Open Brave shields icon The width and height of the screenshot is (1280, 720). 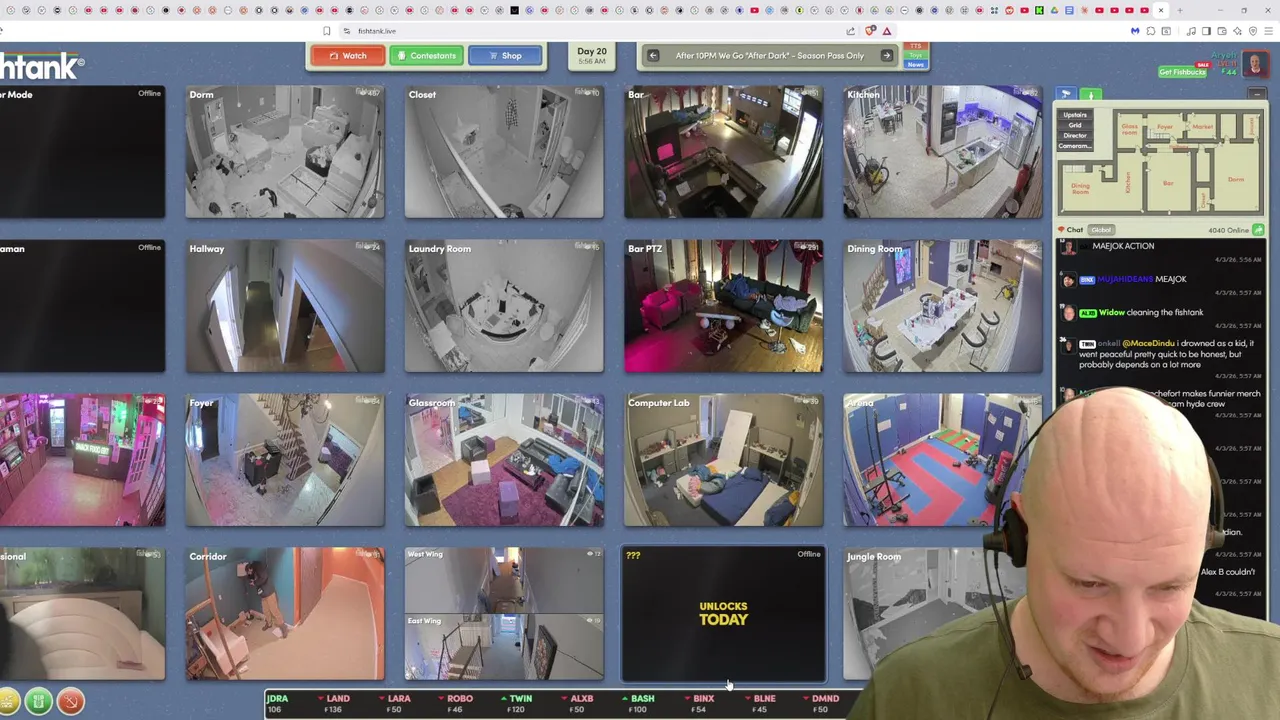pyautogui.click(x=870, y=31)
